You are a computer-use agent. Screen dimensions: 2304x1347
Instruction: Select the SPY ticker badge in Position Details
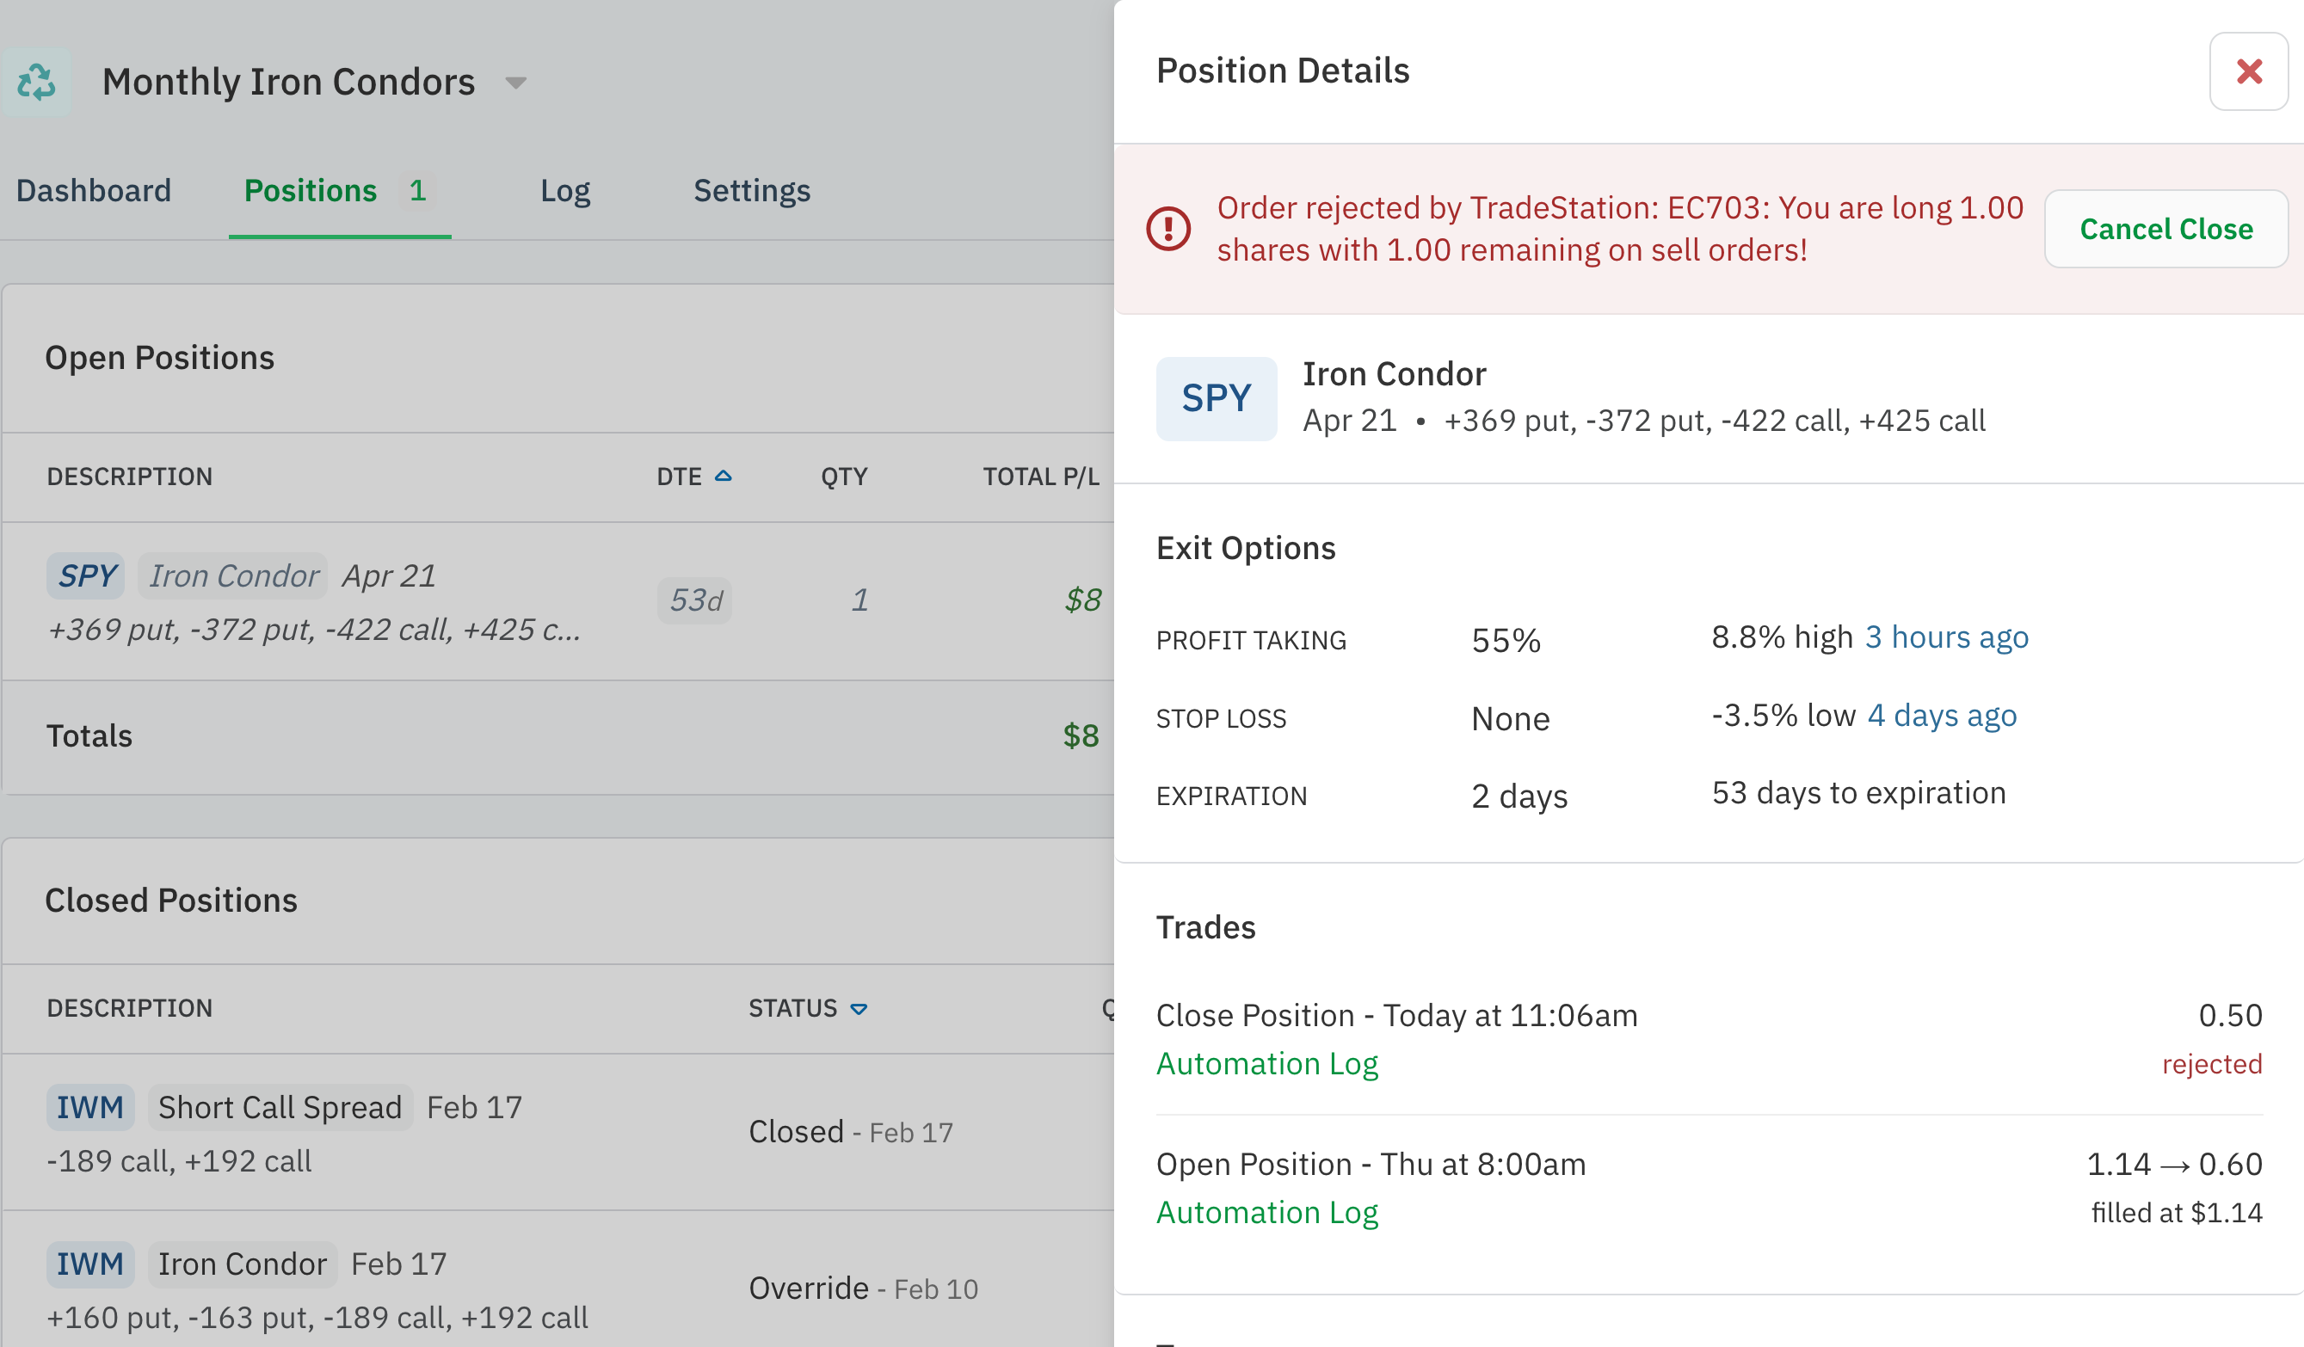coord(1216,397)
